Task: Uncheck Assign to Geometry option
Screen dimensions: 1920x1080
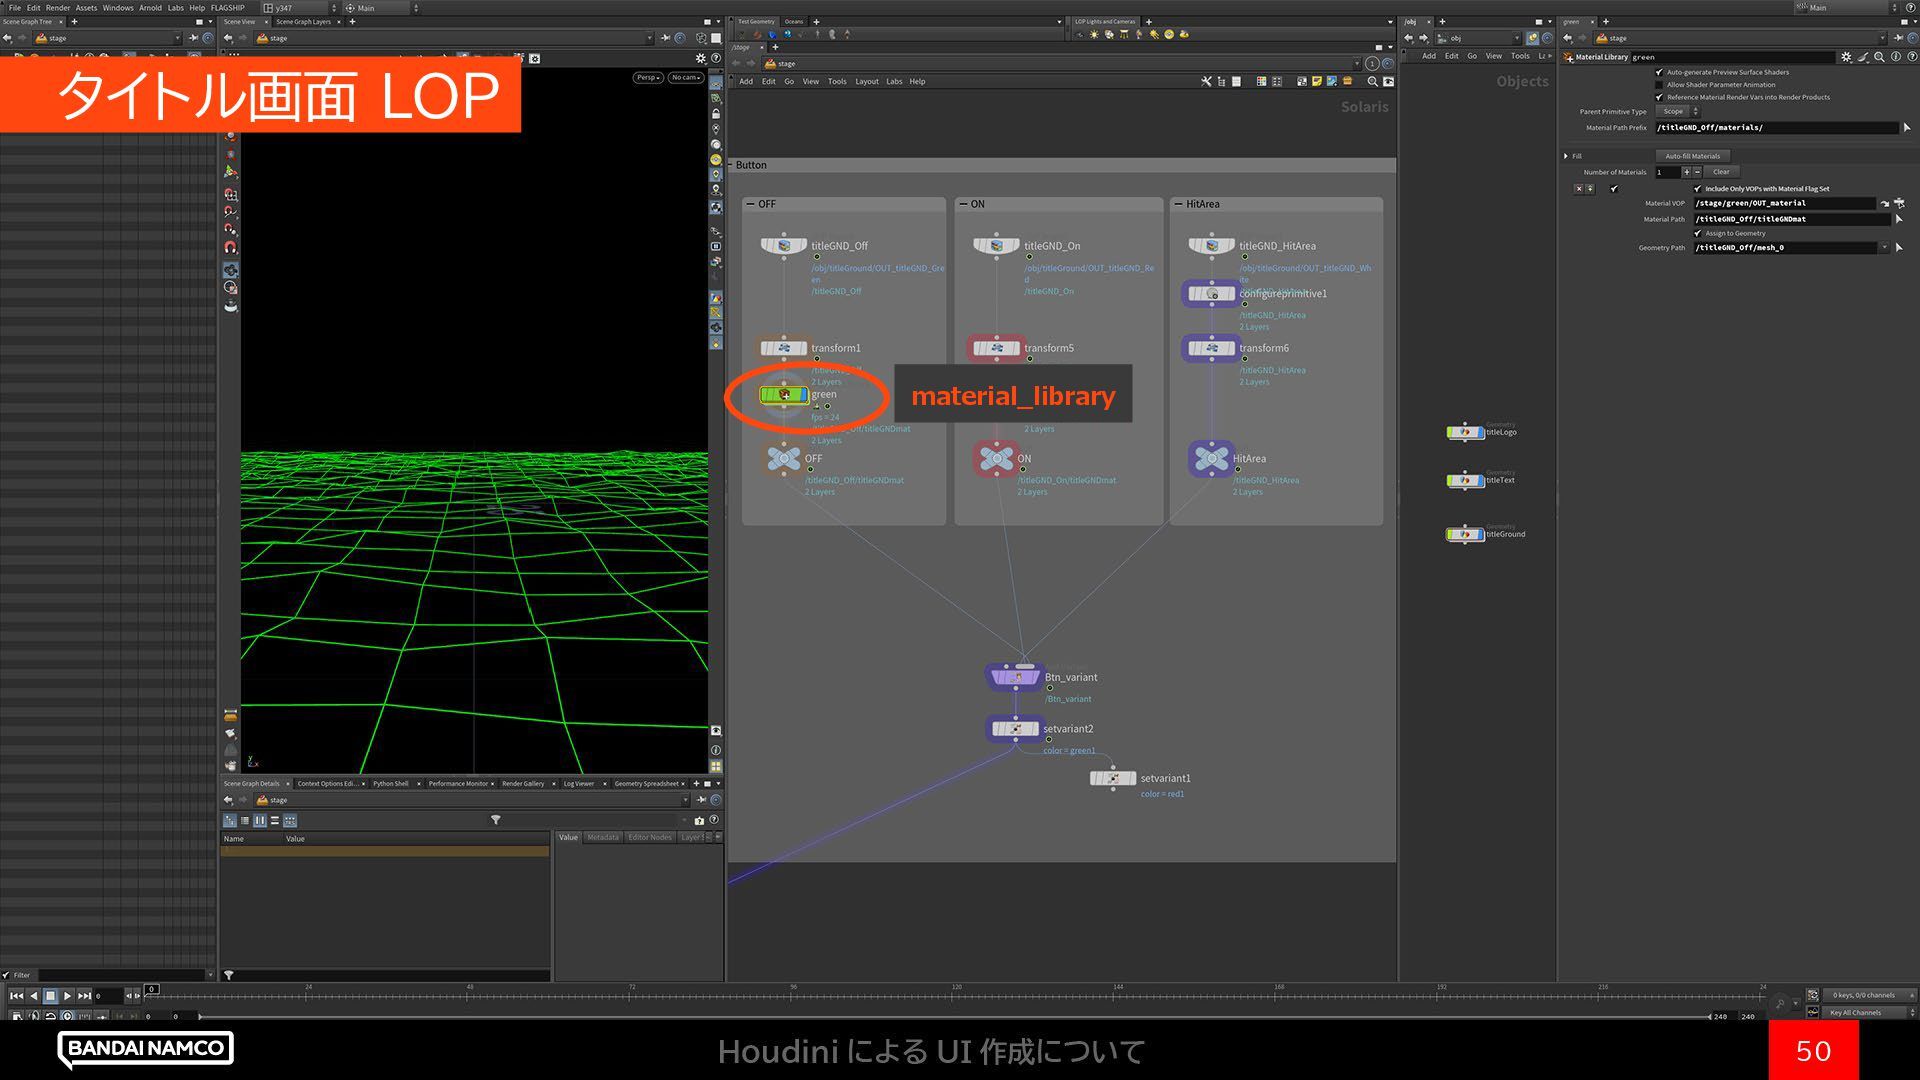Action: click(x=1697, y=233)
